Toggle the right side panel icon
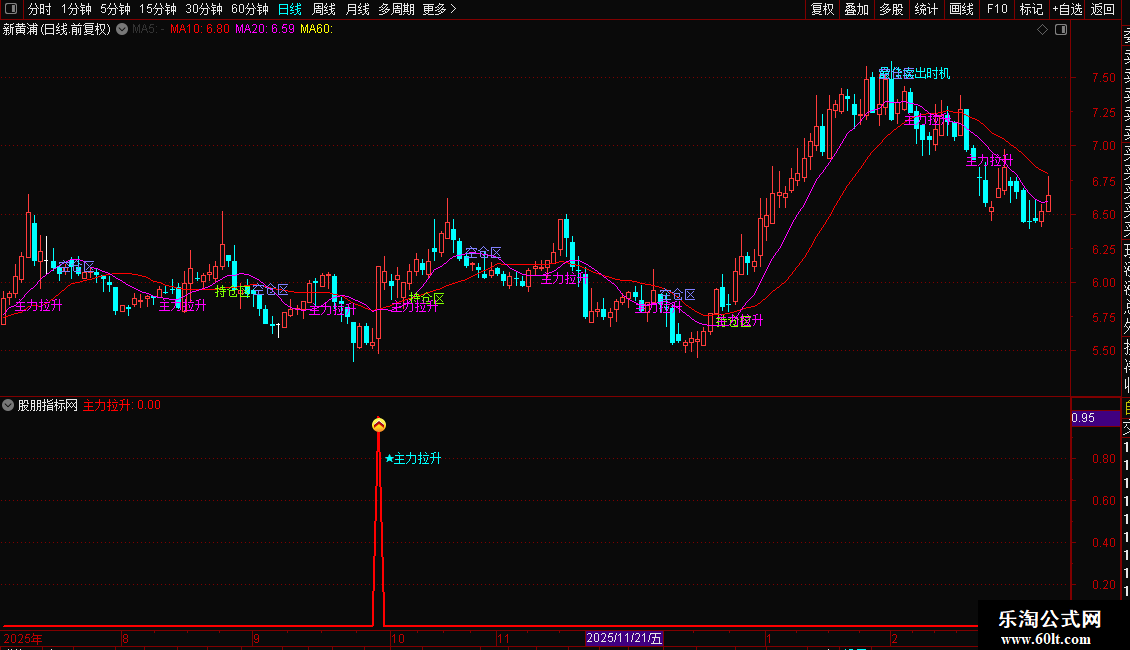Viewport: 1130px width, 650px height. 1061,30
